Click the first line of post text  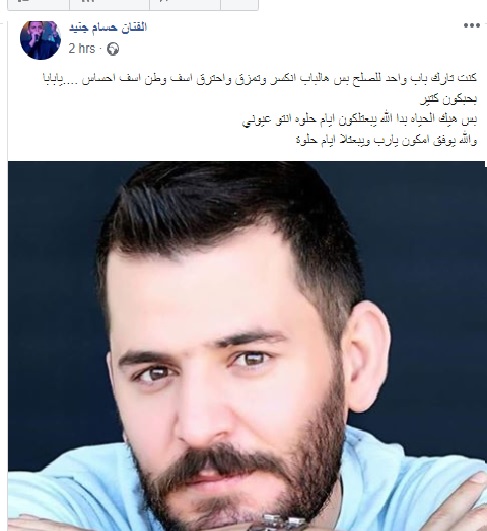tap(260, 79)
